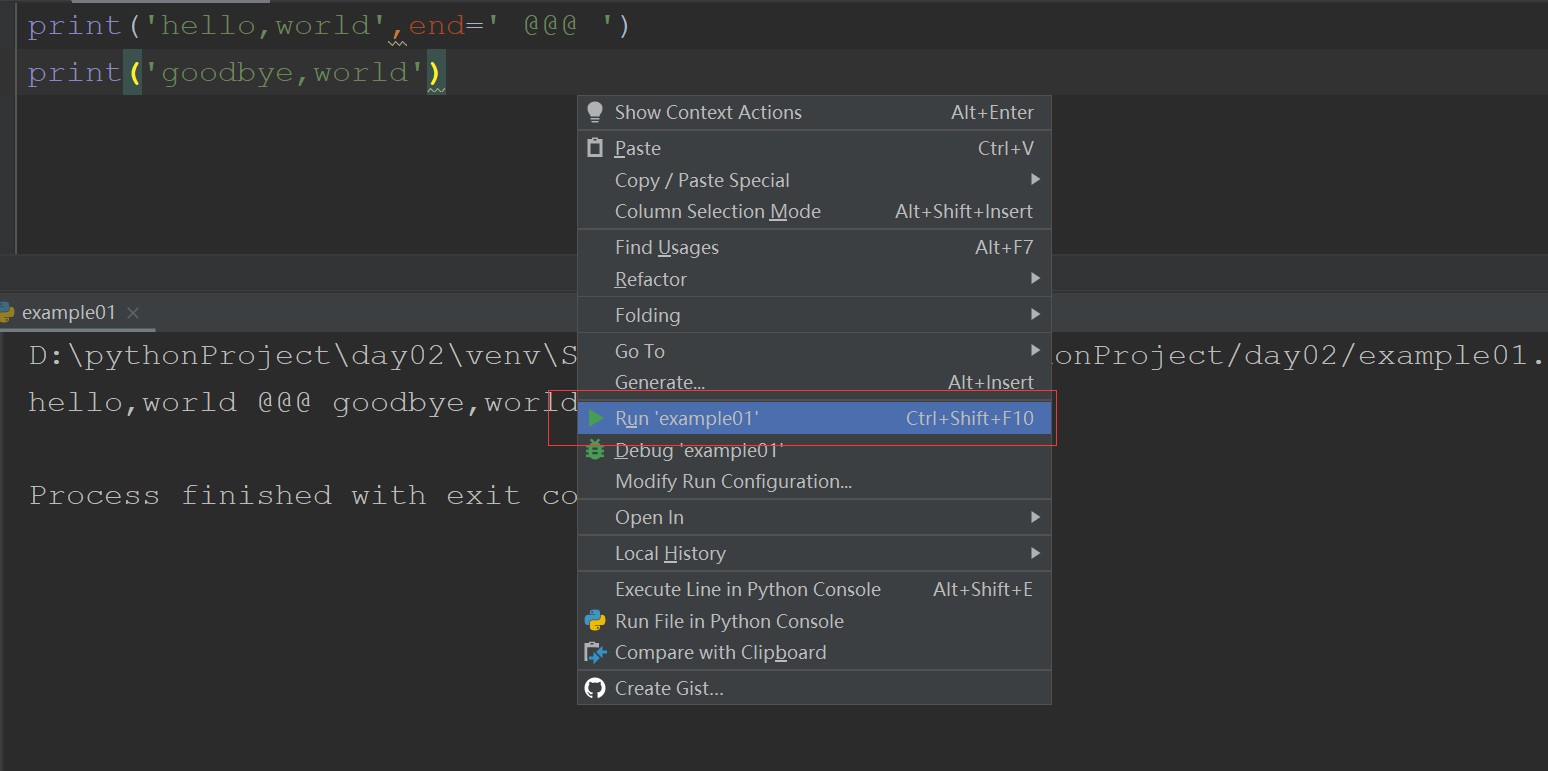Expand the Refactor submenu arrow
The image size is (1548, 771).
1036,279
